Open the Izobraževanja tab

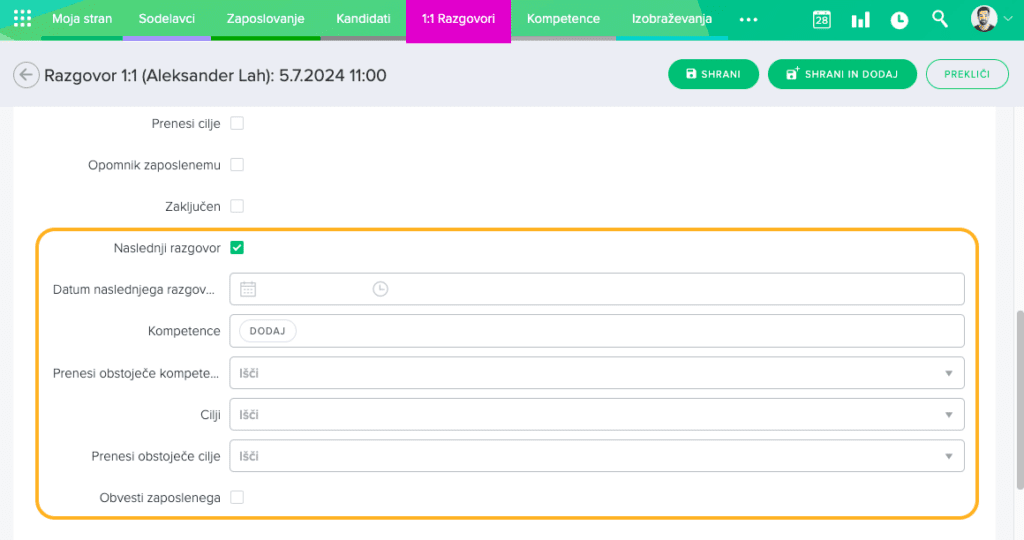(671, 19)
